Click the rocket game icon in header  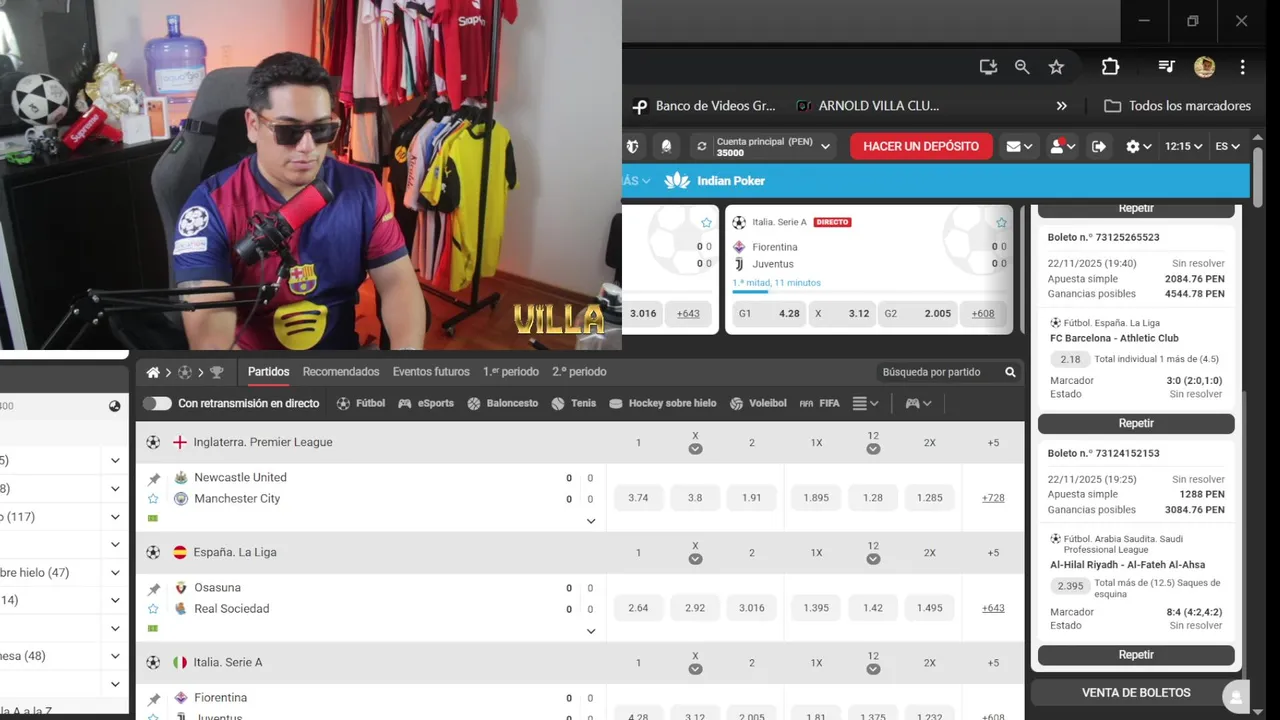(x=667, y=146)
